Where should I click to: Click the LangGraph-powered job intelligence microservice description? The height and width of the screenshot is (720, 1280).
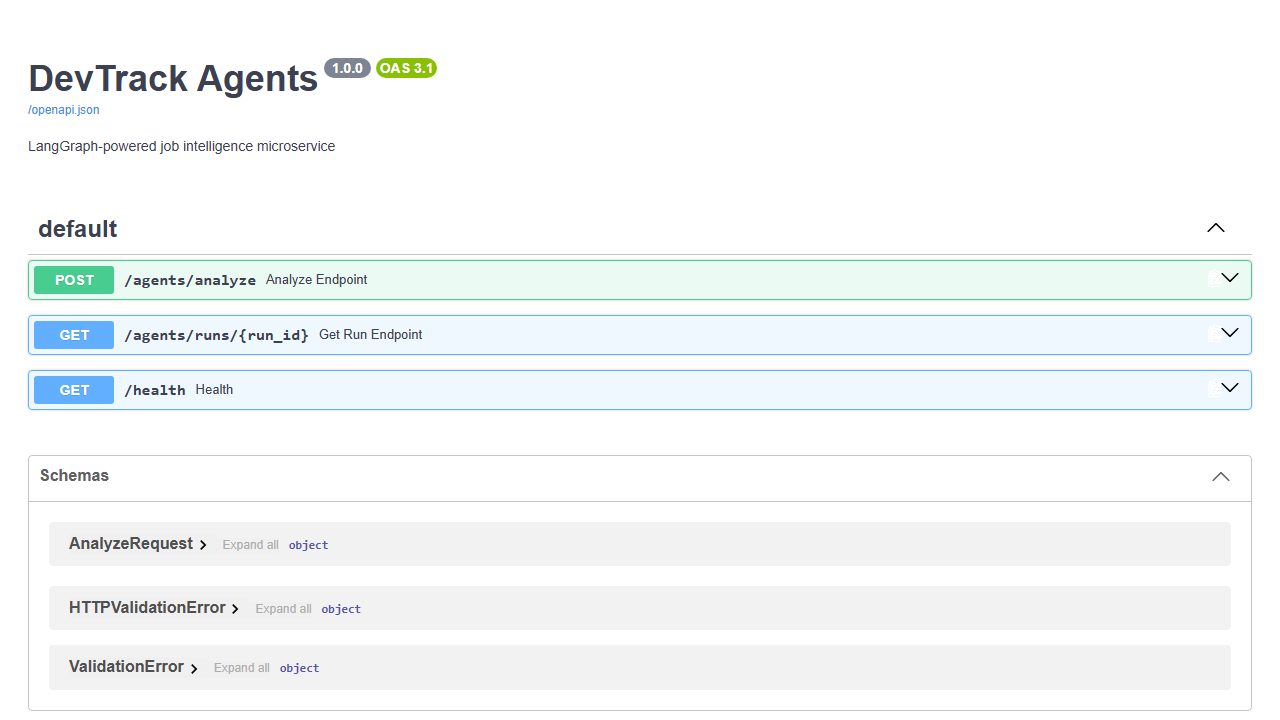point(182,146)
